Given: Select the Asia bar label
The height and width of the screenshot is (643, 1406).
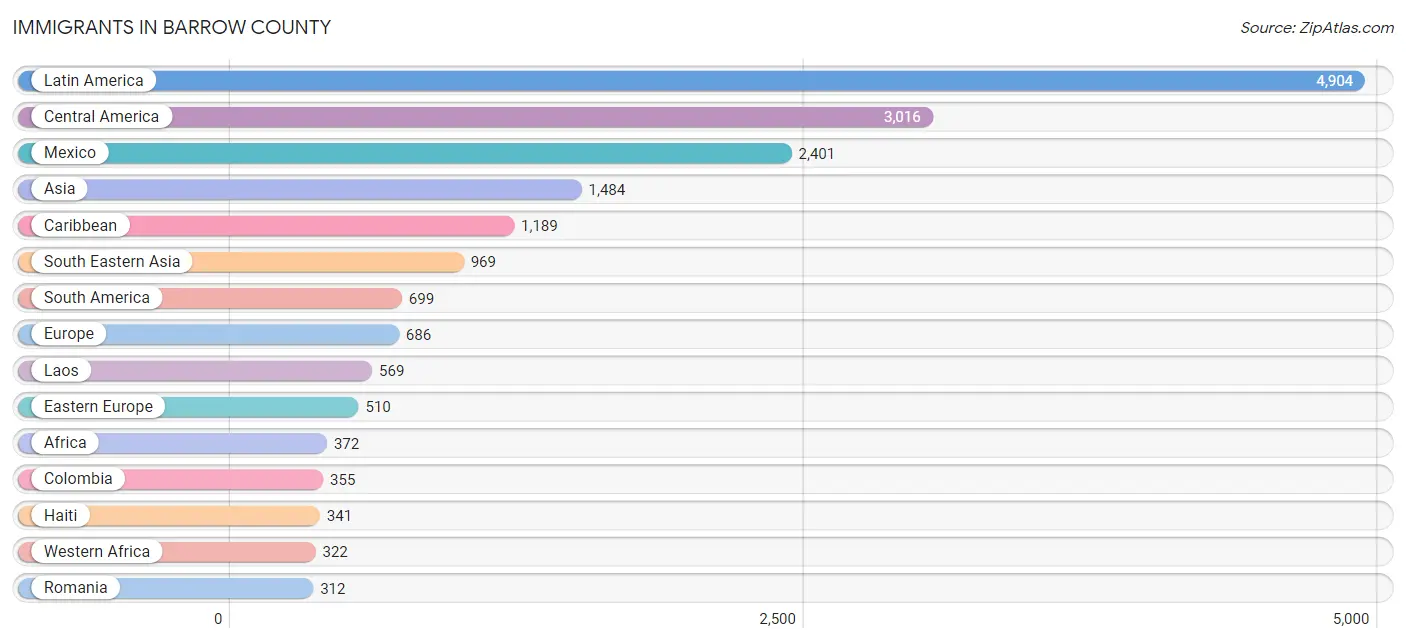Looking at the screenshot, I should pyautogui.click(x=59, y=189).
